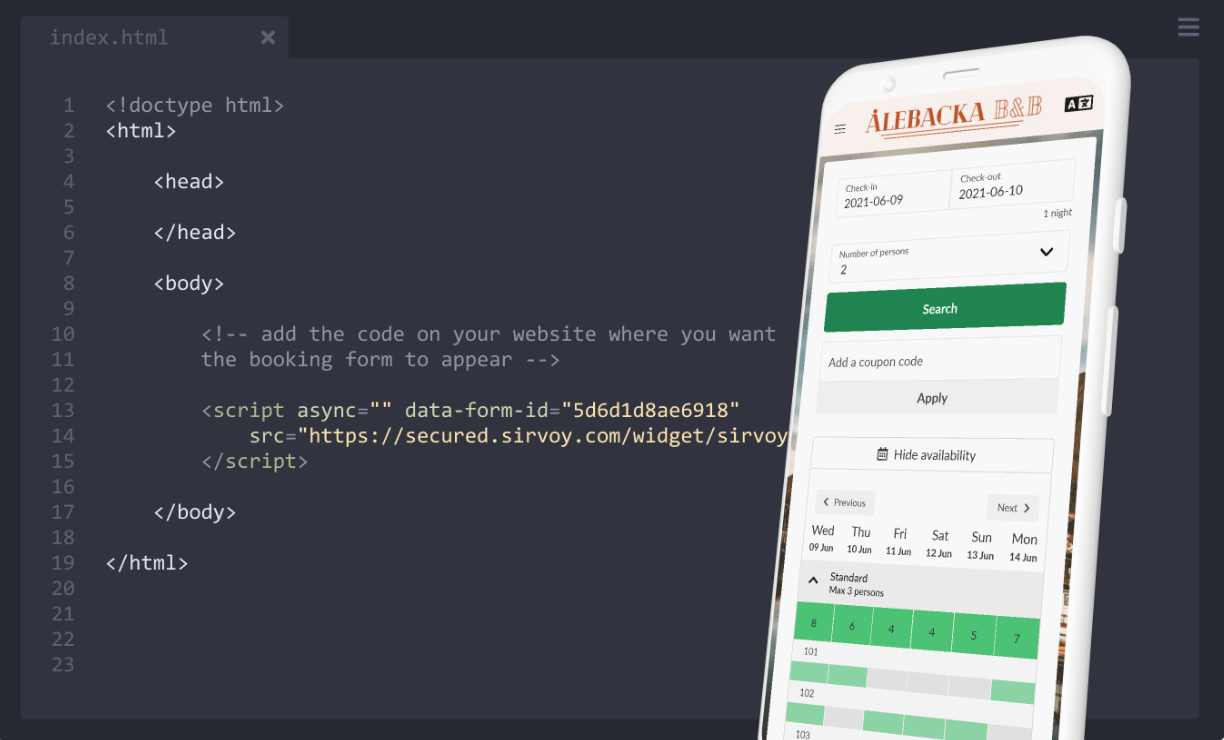Viewport: 1224px width, 740px height.
Task: Close the index.html tab
Action: (268, 37)
